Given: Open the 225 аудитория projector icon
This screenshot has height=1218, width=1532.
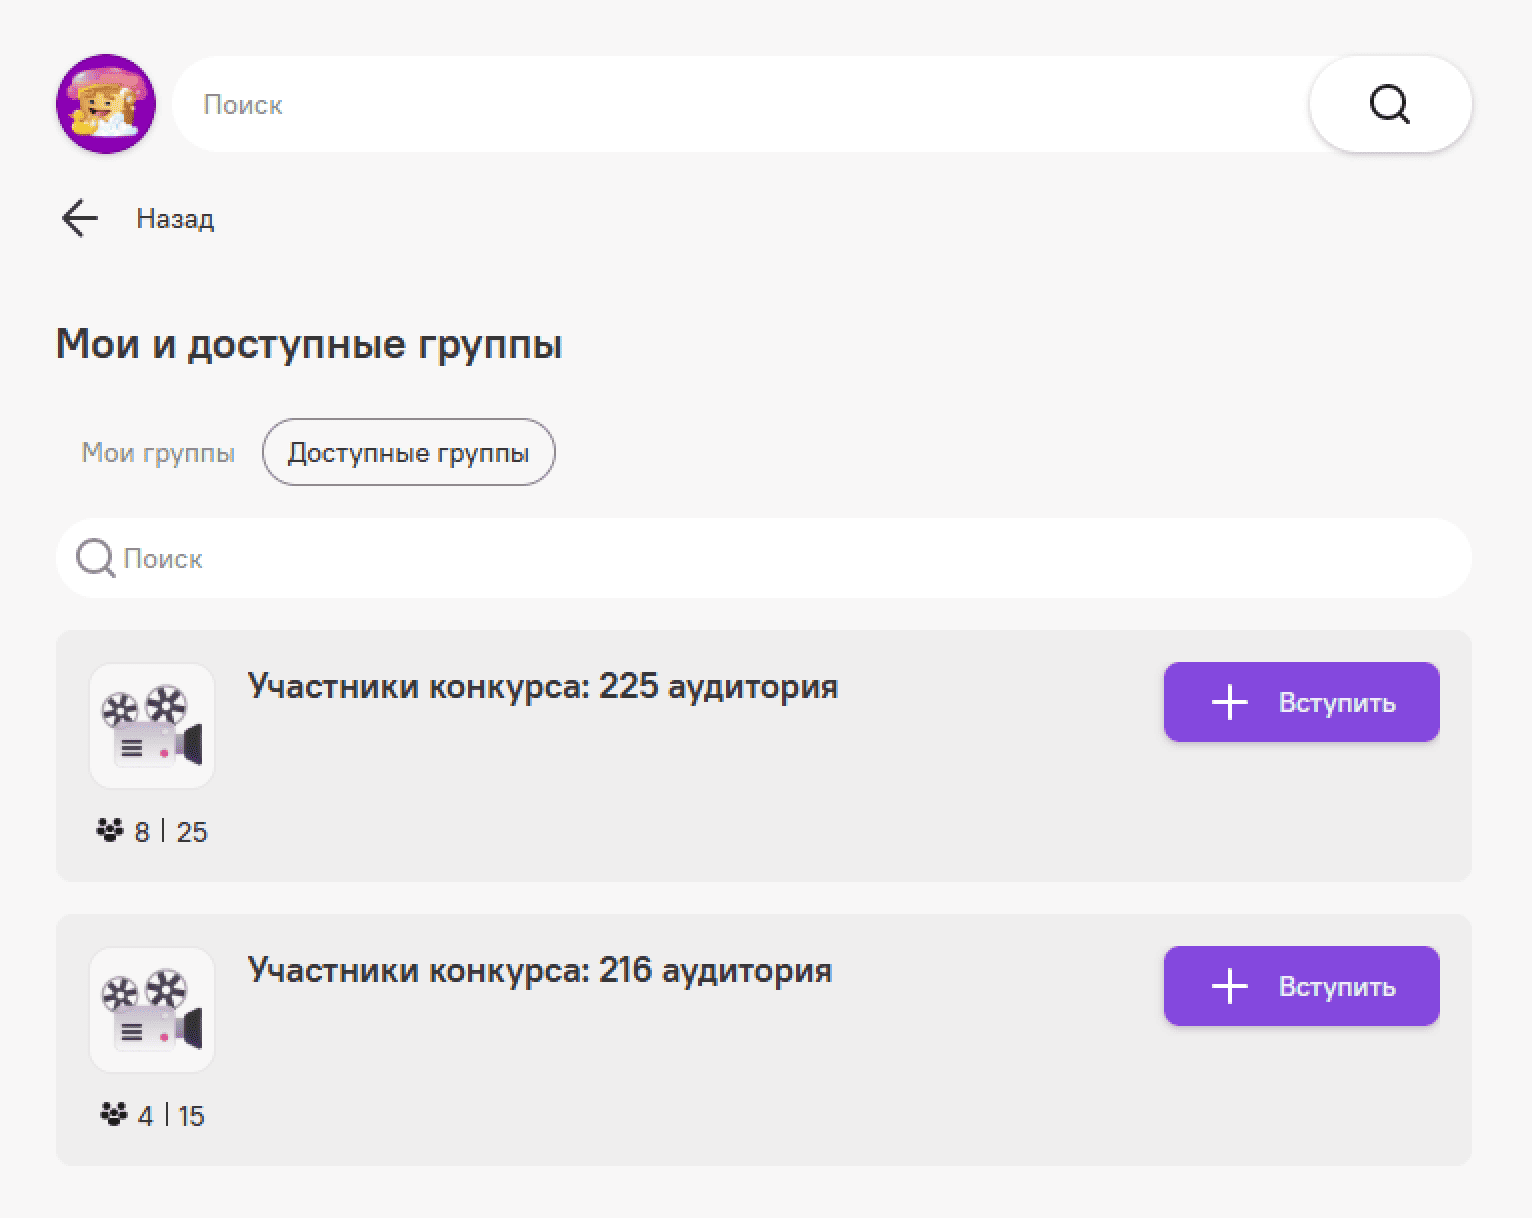Looking at the screenshot, I should tap(152, 726).
